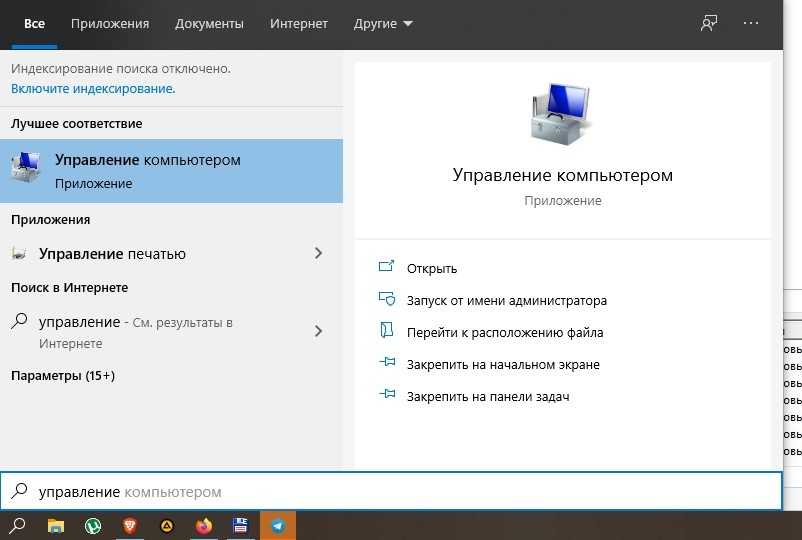Open File Explorer from the taskbar
Image resolution: width=802 pixels, height=540 pixels.
(x=56, y=526)
